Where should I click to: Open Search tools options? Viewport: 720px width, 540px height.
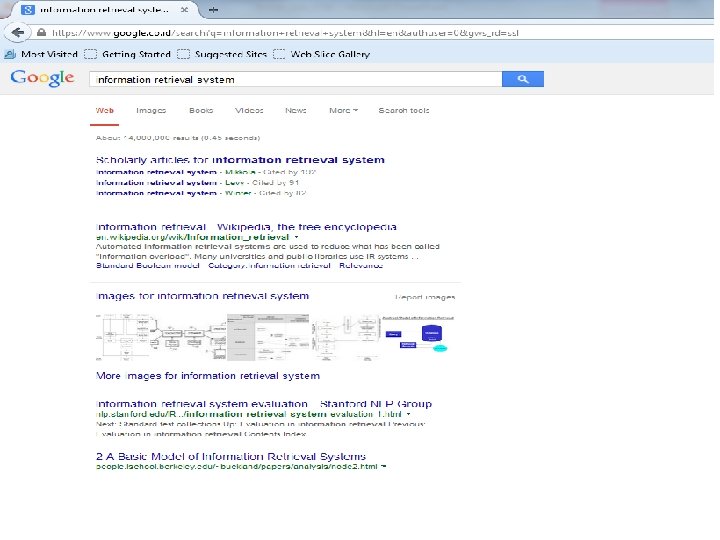pyautogui.click(x=404, y=111)
